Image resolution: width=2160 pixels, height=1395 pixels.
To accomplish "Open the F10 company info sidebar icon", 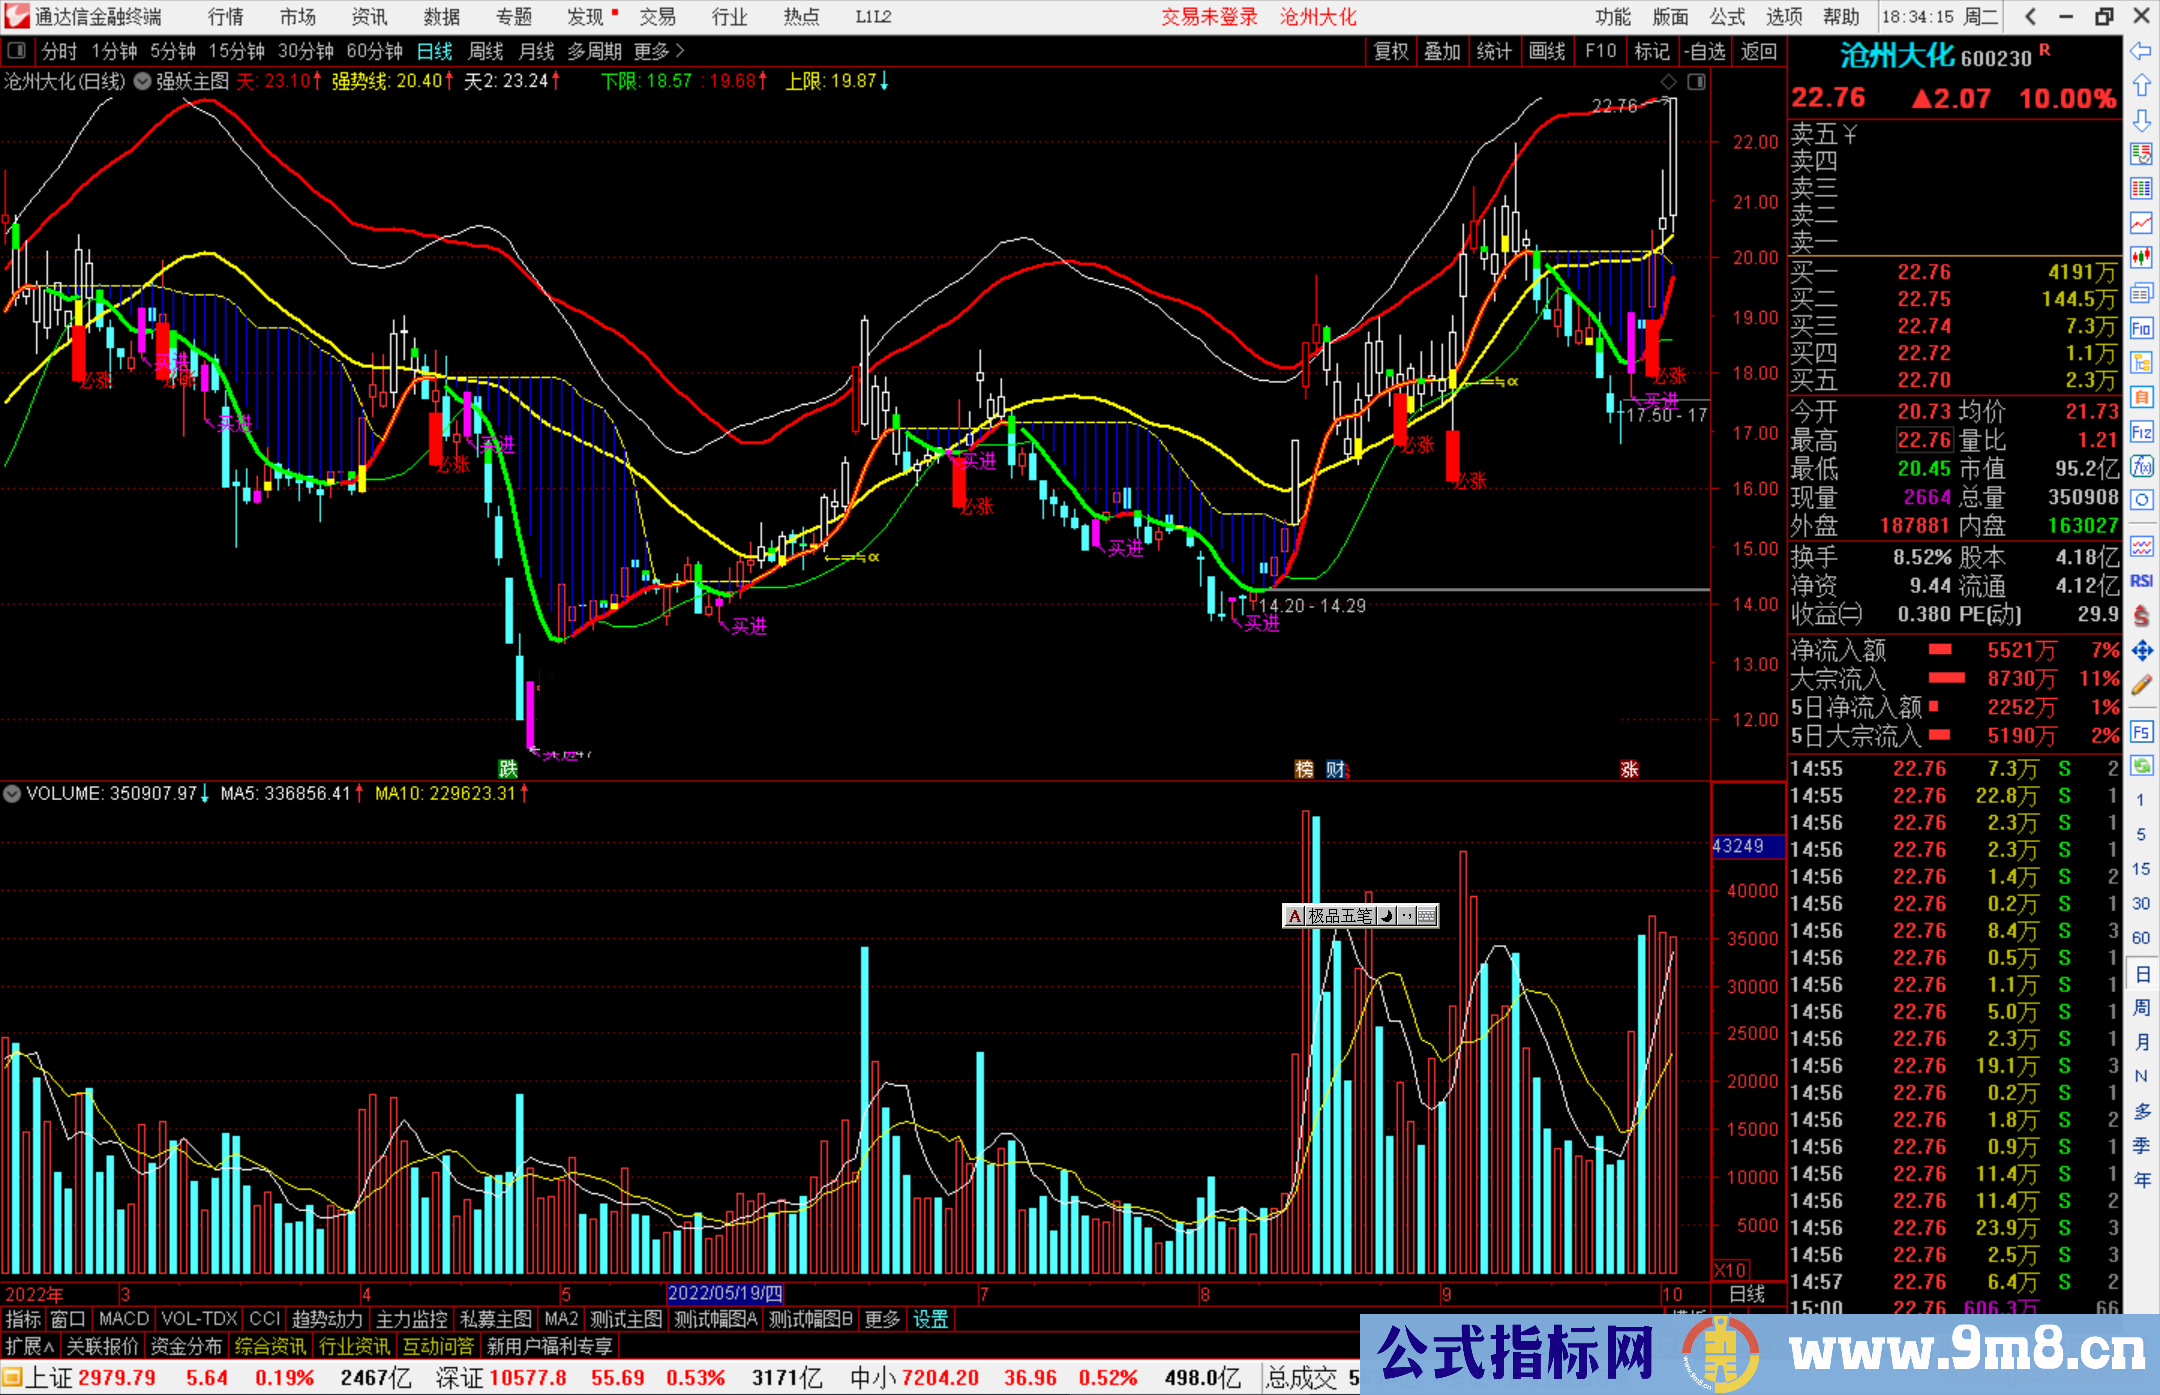I will [2141, 328].
